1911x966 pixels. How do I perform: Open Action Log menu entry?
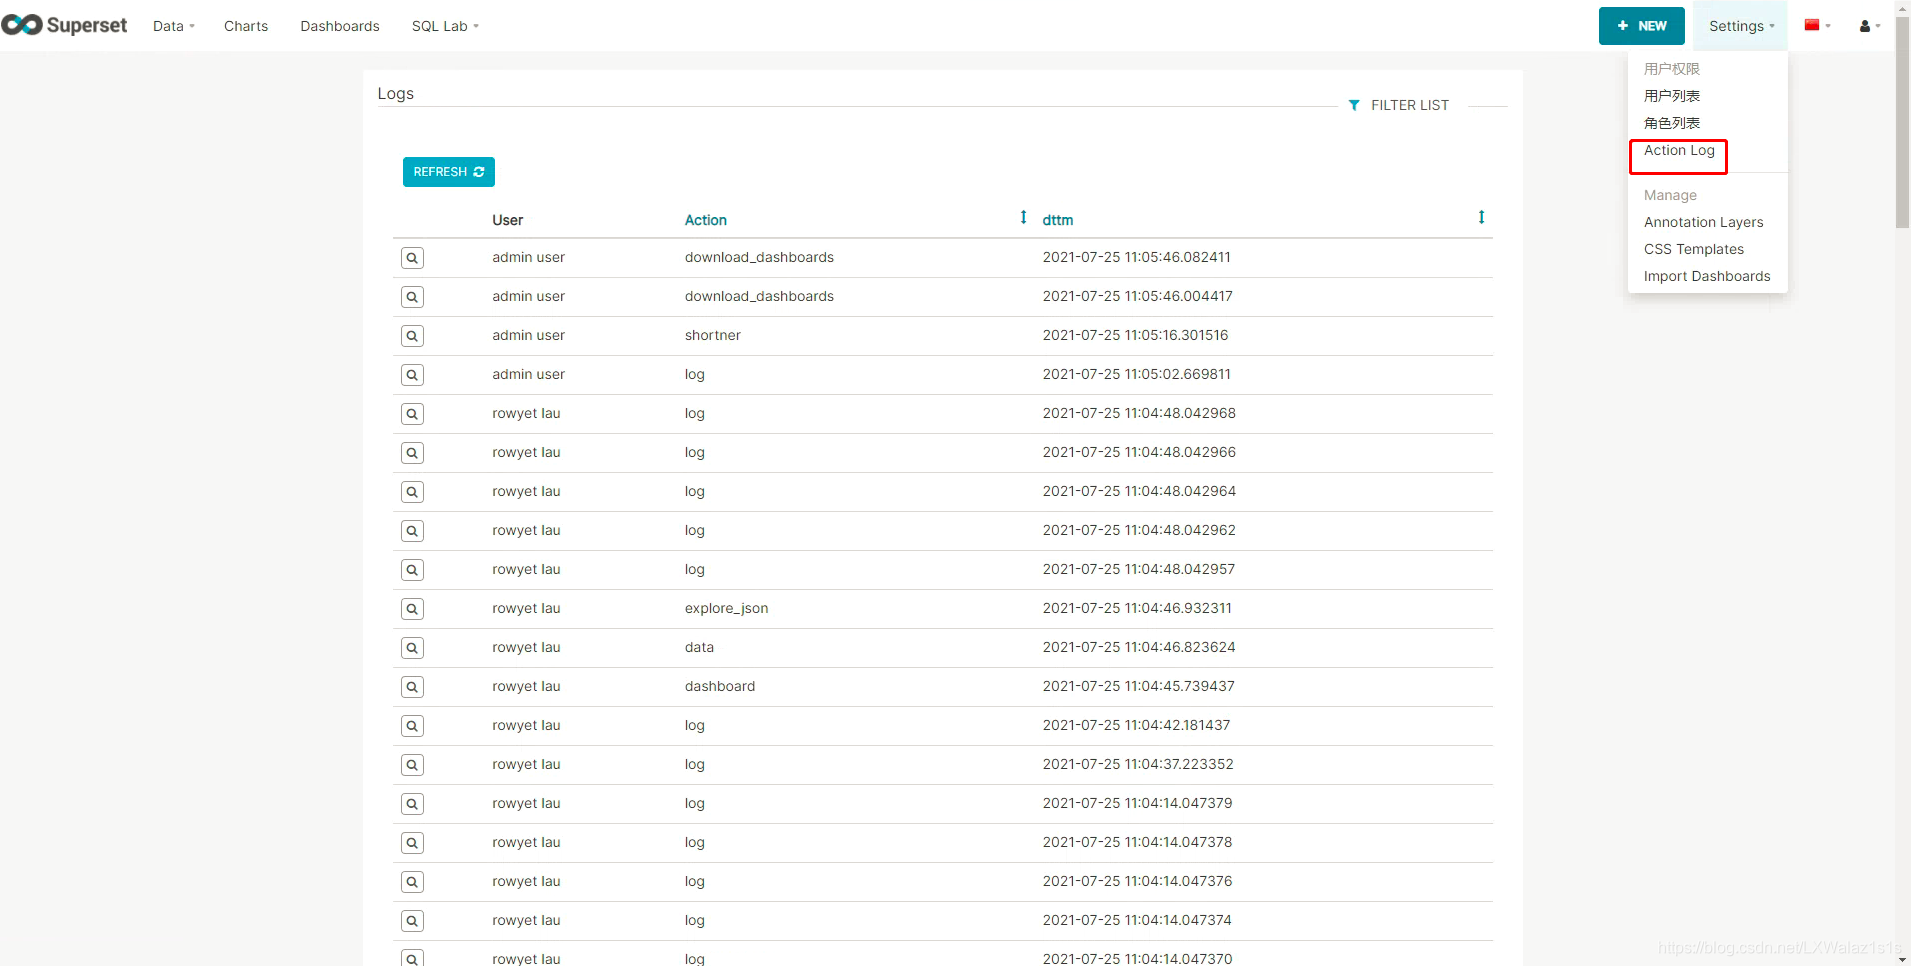1679,150
